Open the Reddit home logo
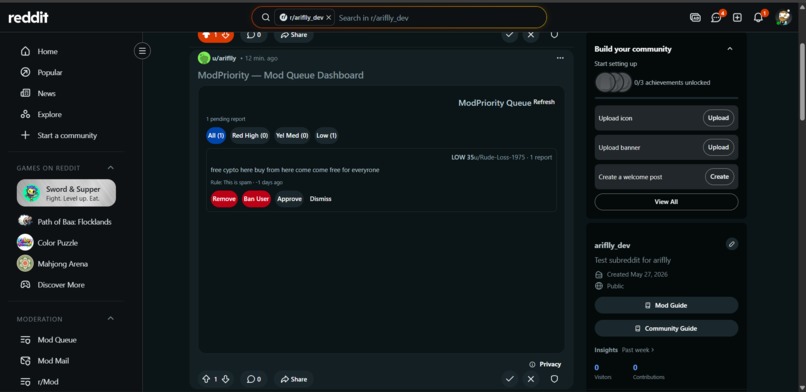Screen dimensions: 806x392 tap(28, 17)
